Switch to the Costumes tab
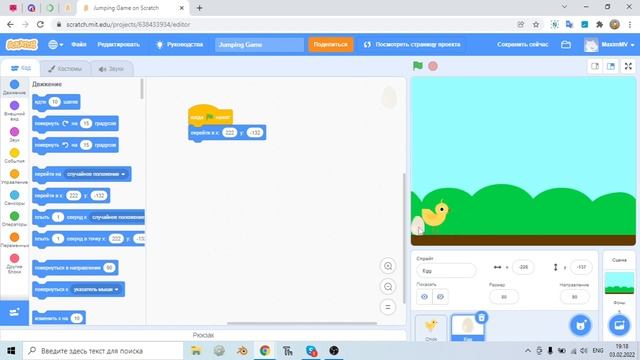Screen dimensions: 640x360 click(65, 69)
